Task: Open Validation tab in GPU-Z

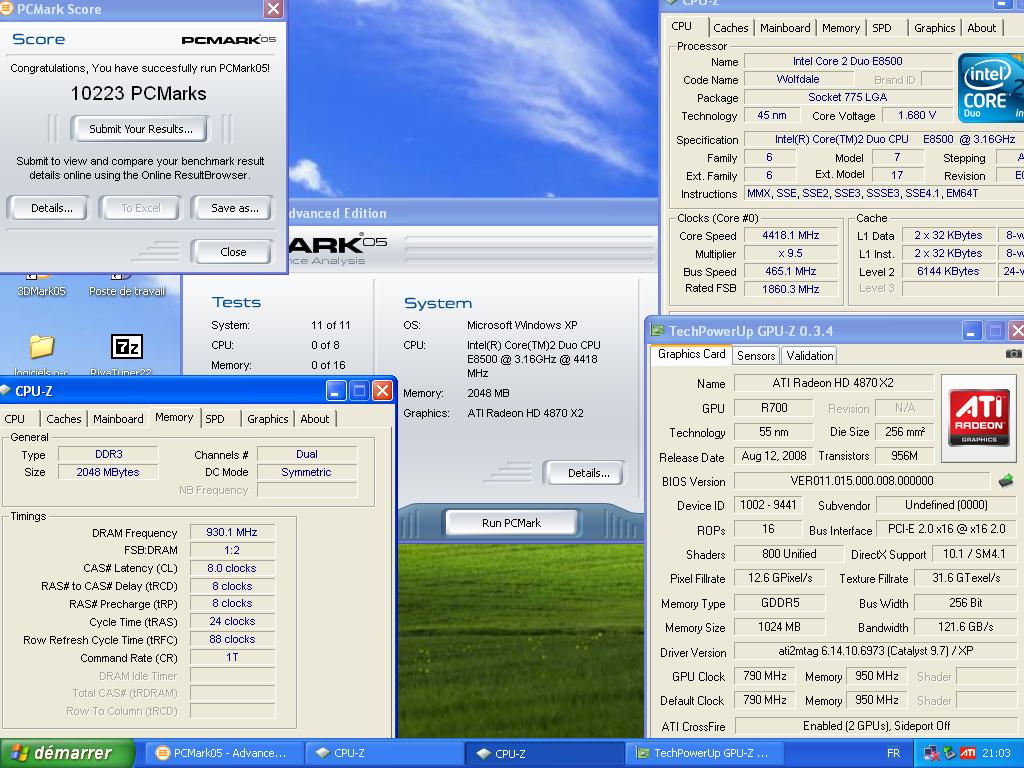Action: click(810, 355)
